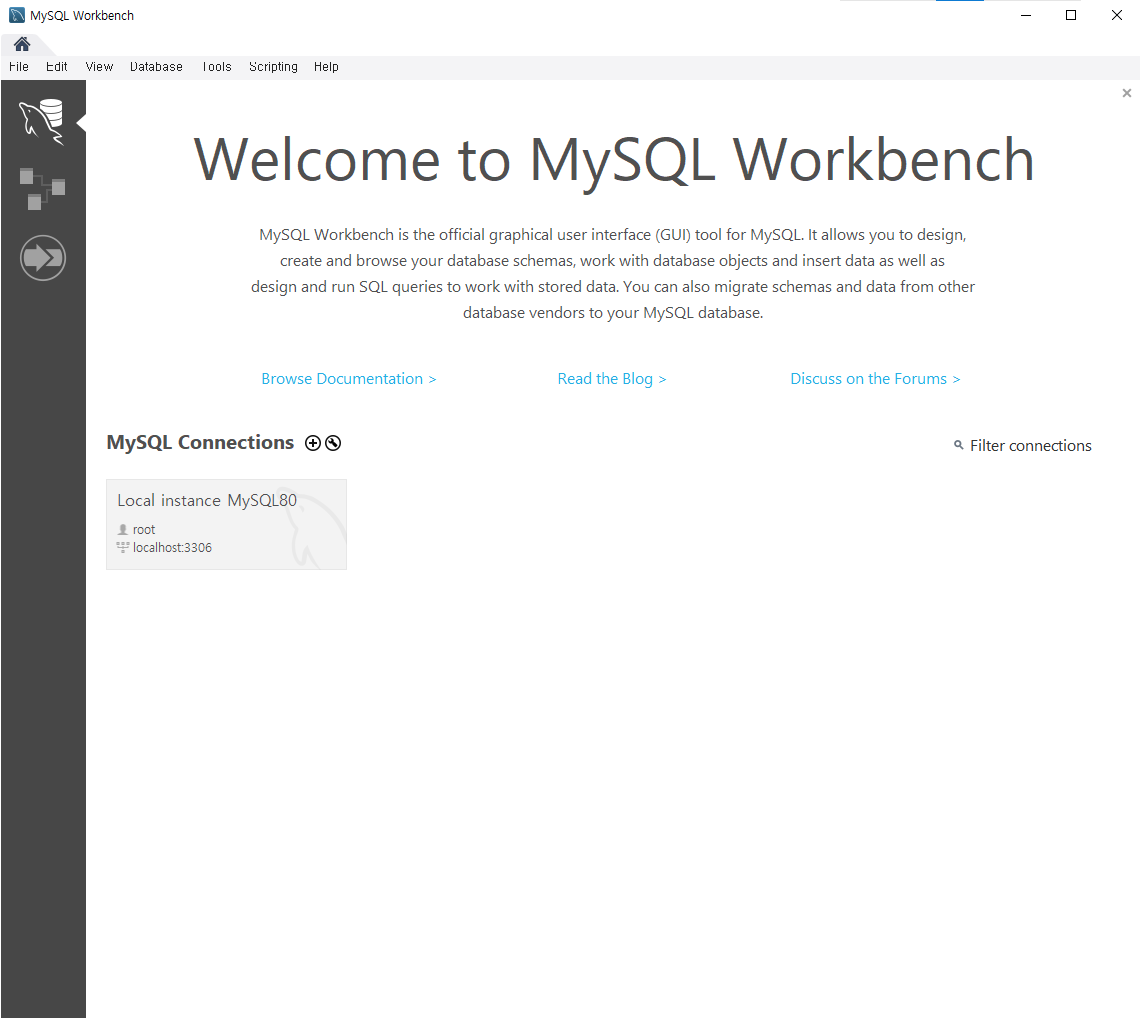The height and width of the screenshot is (1019, 1141).
Task: Follow the Browse Documentation link
Action: pyautogui.click(x=349, y=379)
